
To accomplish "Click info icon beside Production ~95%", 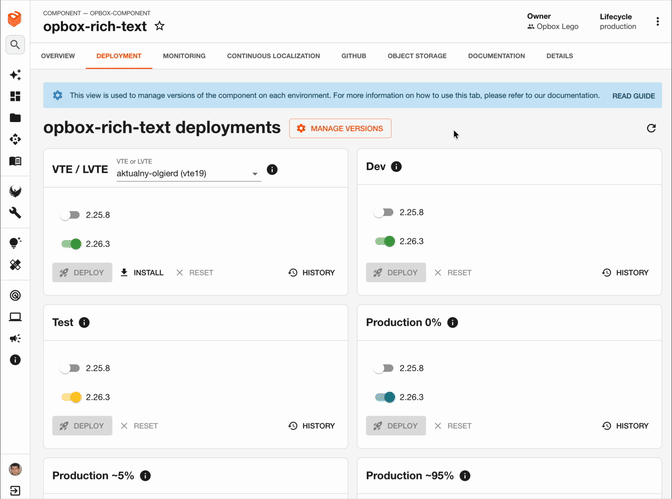I will tap(465, 475).
